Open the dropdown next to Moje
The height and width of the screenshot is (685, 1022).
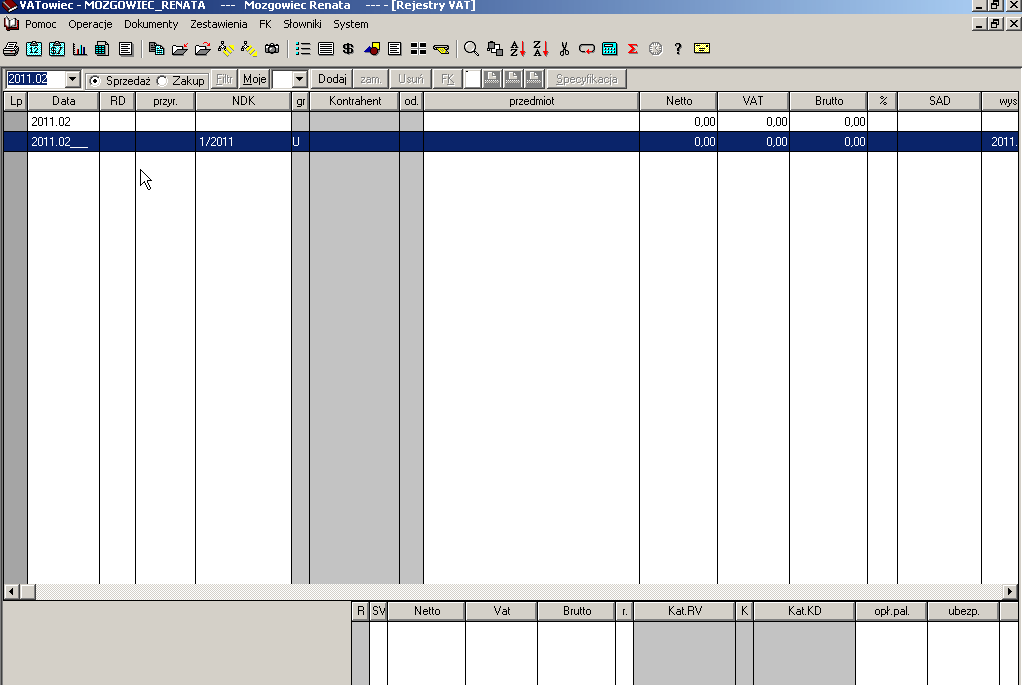[x=299, y=79]
